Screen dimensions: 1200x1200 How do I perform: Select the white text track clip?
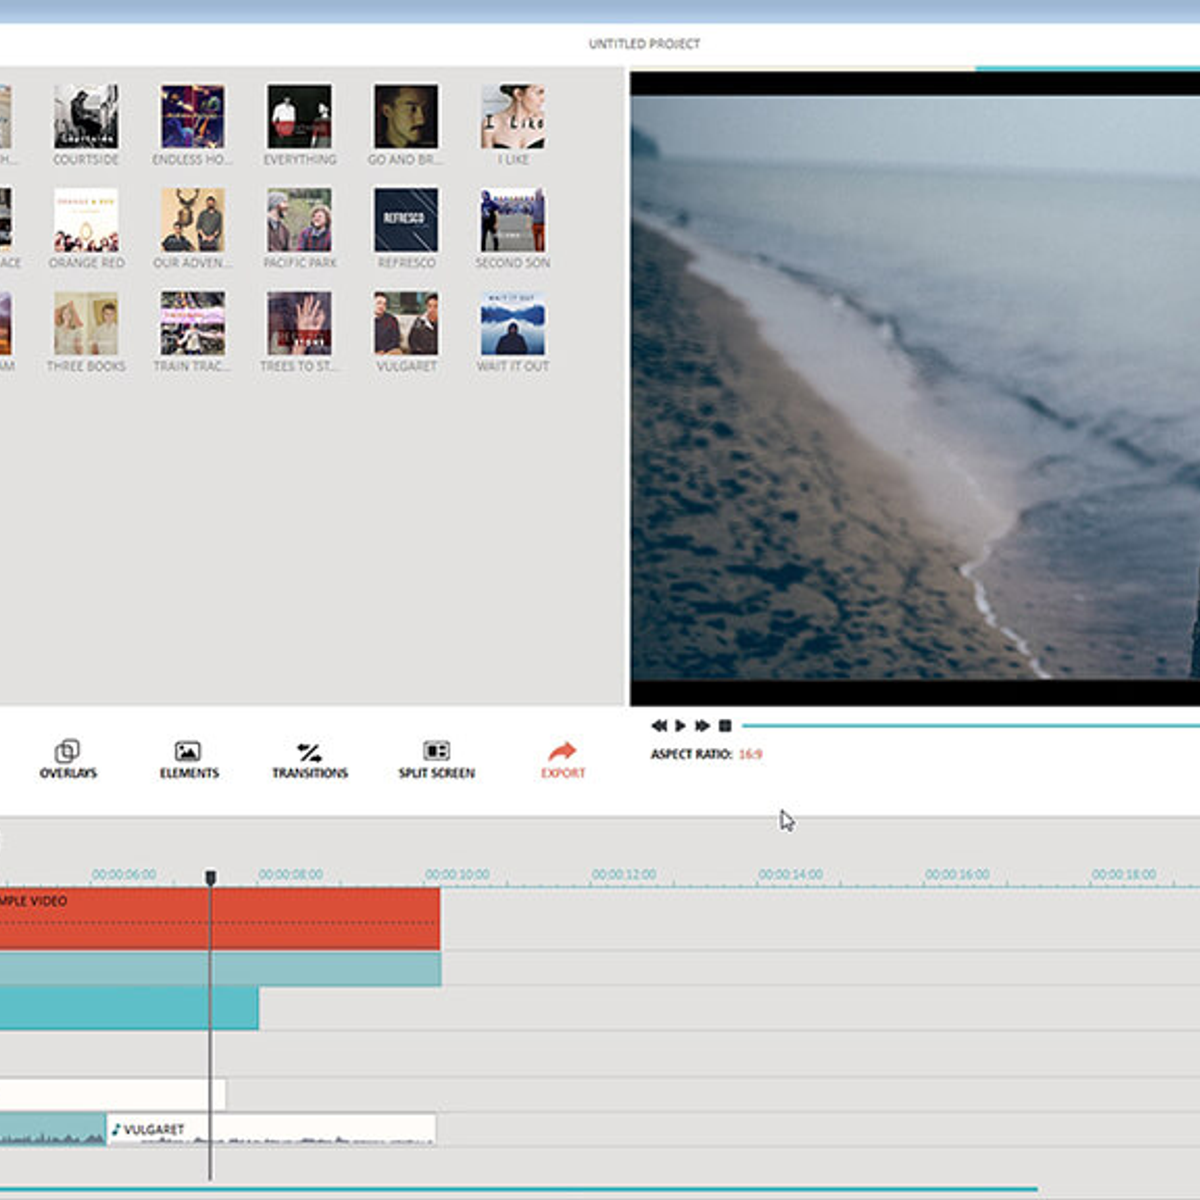click(x=113, y=1093)
